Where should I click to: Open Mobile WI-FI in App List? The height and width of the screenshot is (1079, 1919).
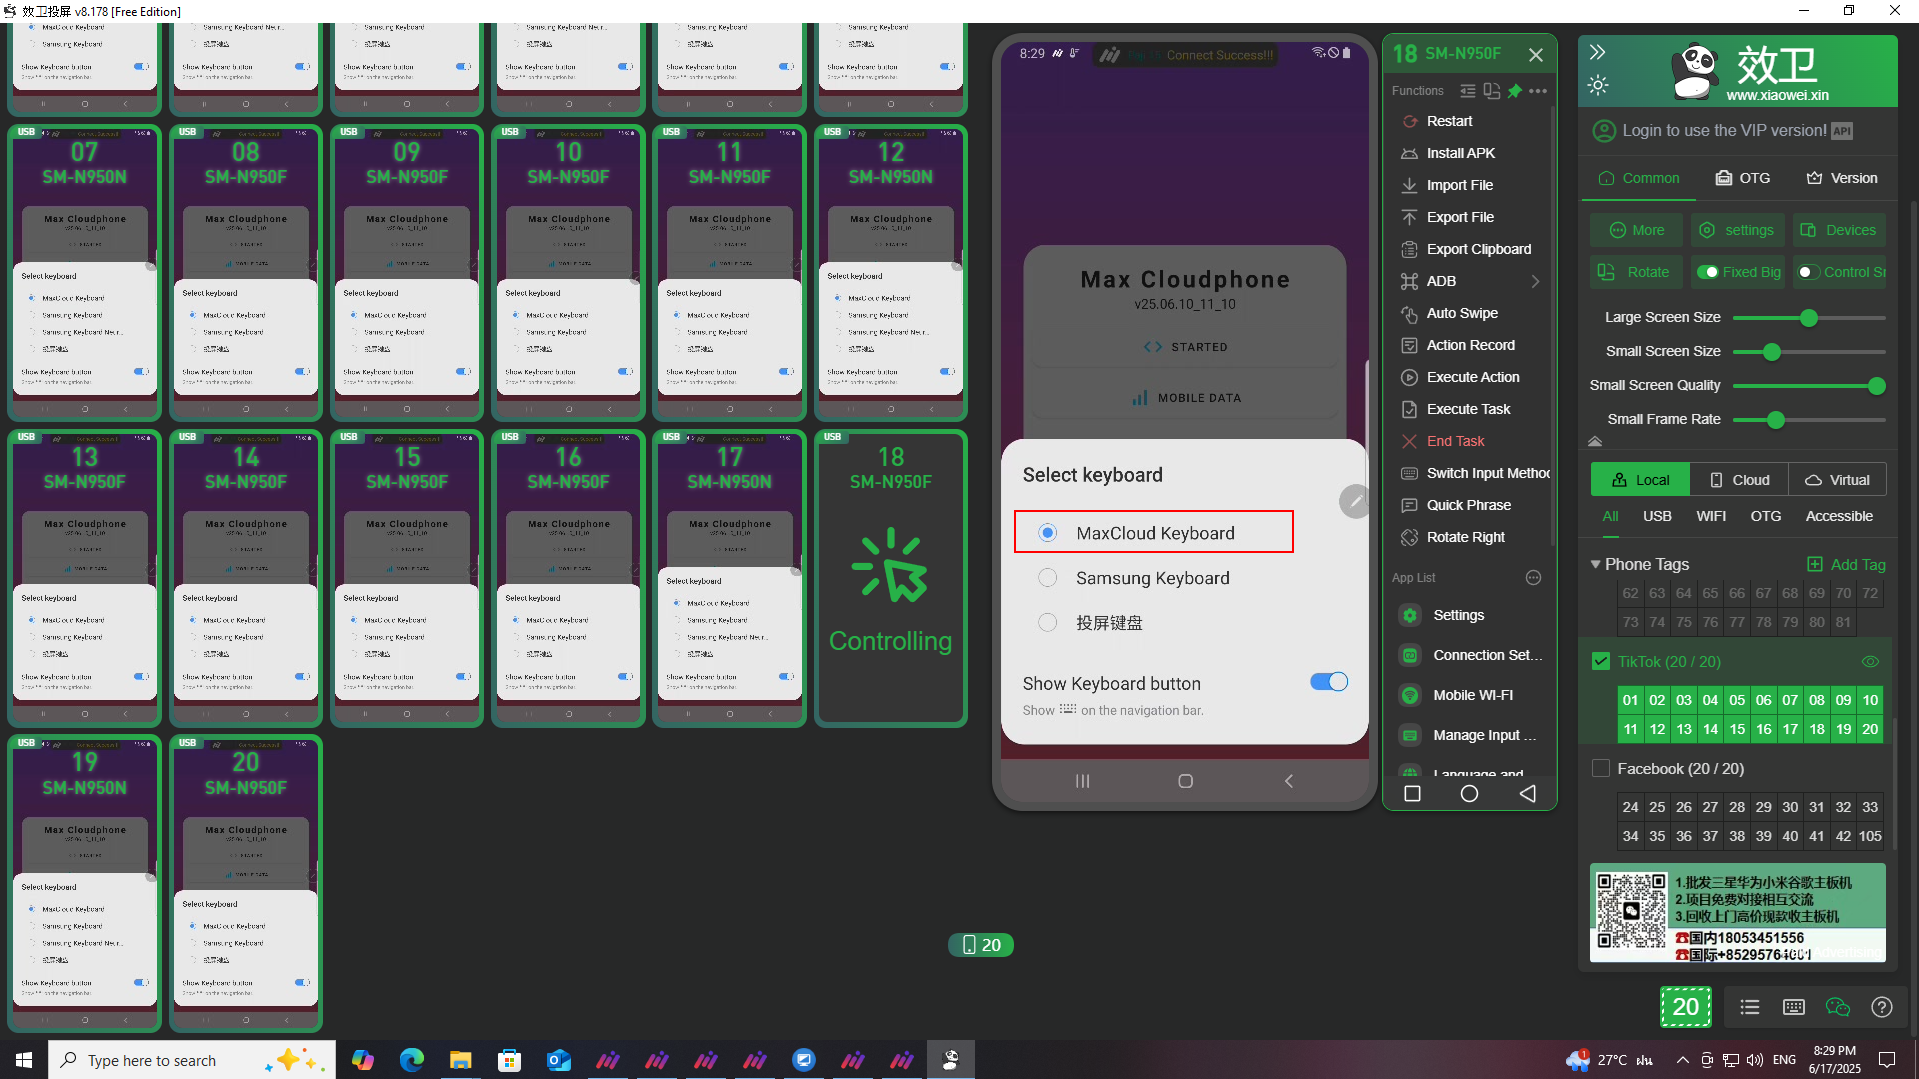(x=1470, y=695)
